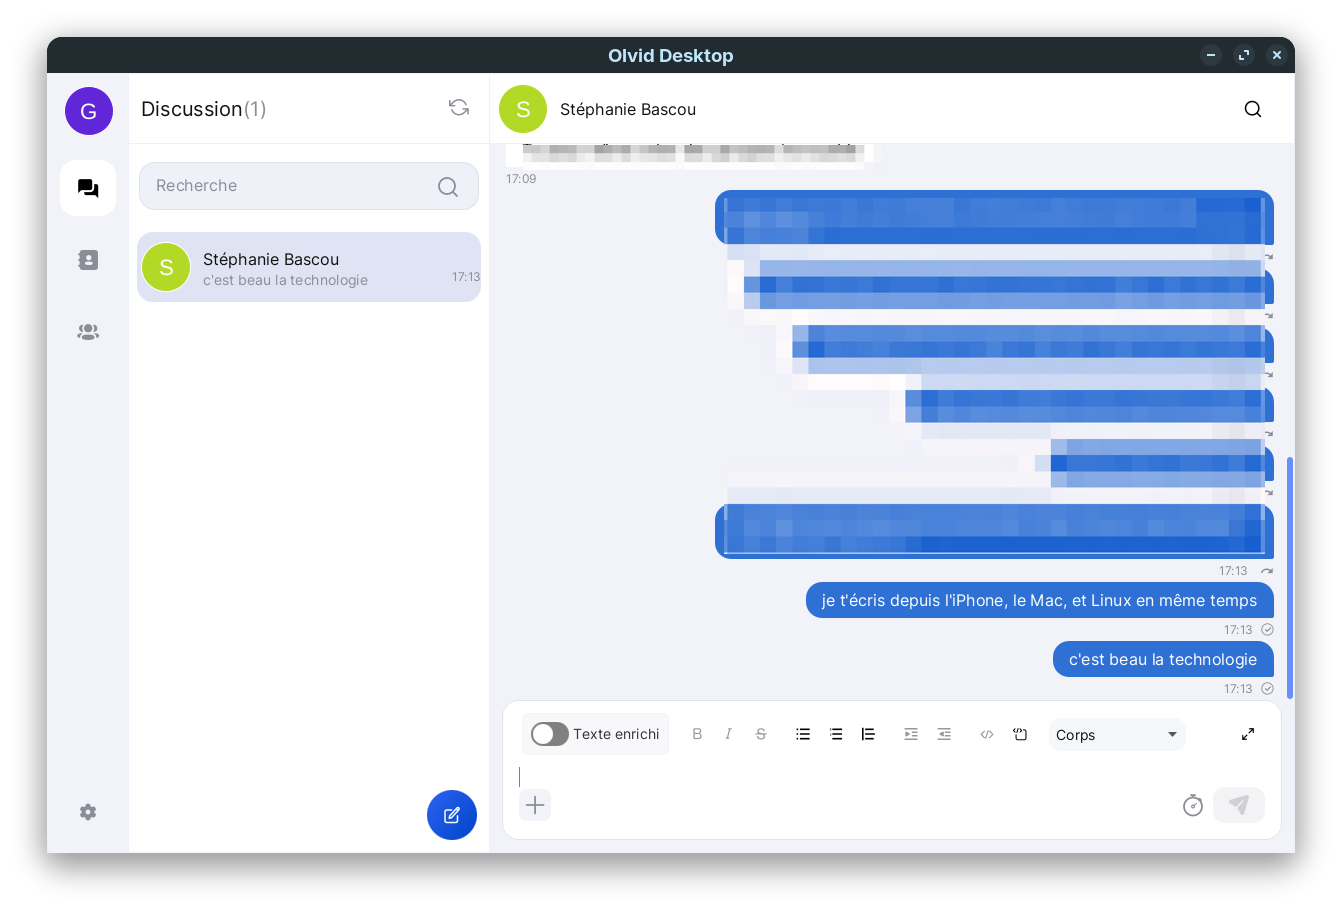
Task: Open the contacts tab in sidebar
Action: point(88,260)
